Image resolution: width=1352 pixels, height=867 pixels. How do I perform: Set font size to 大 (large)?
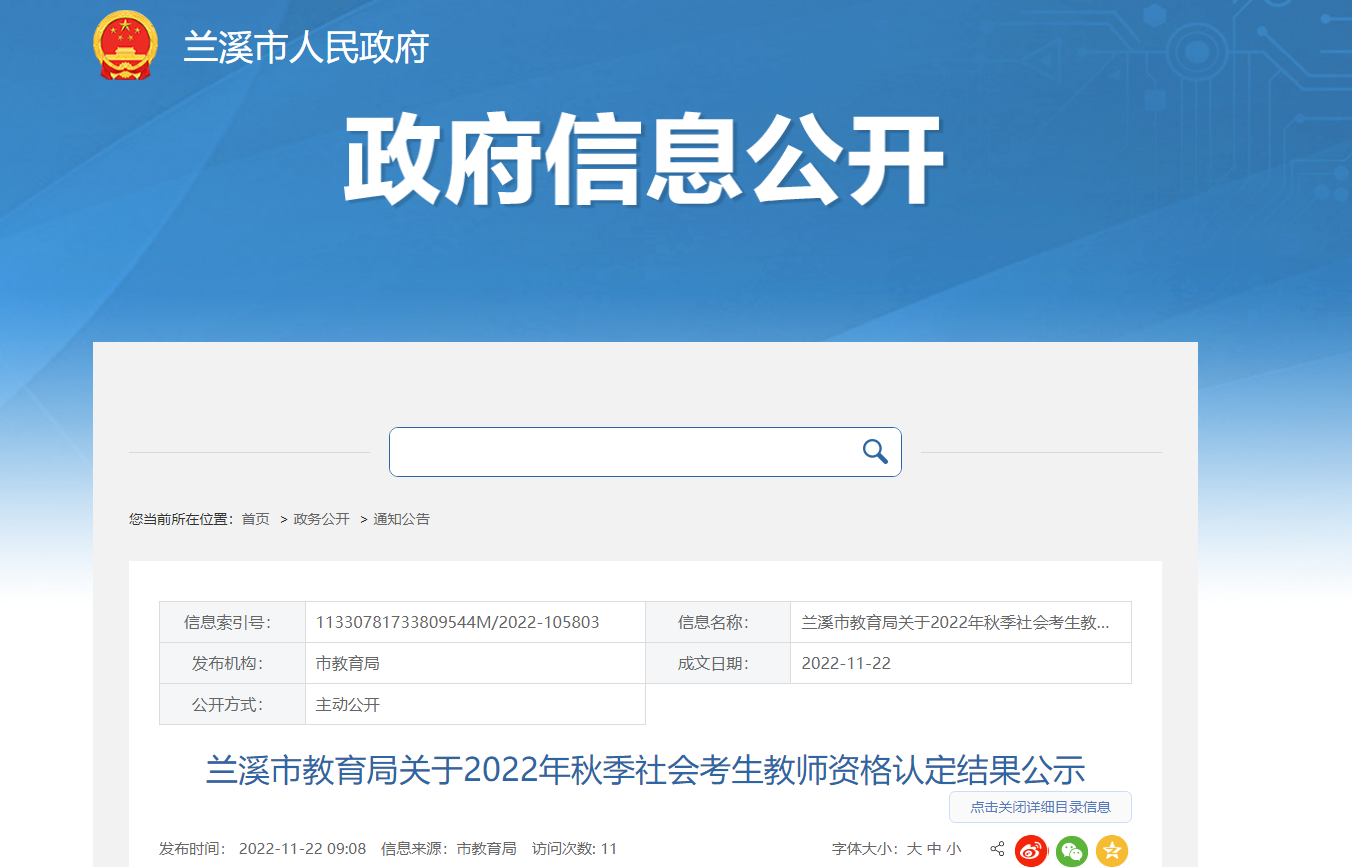[x=914, y=849]
